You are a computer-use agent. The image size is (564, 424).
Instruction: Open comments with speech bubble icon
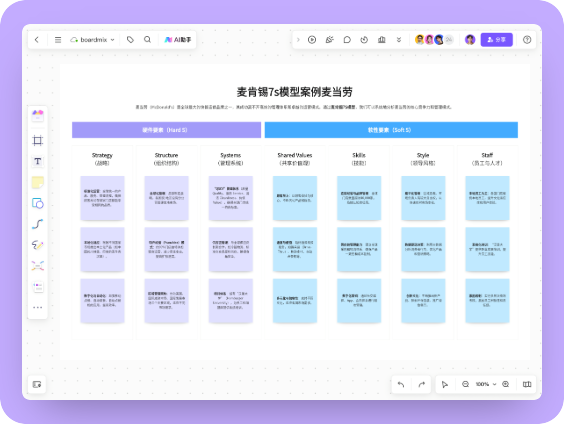(347, 40)
